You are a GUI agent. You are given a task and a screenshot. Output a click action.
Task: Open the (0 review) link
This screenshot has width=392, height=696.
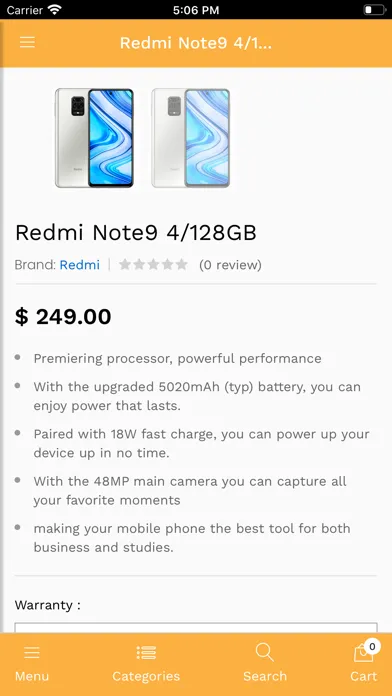230,265
